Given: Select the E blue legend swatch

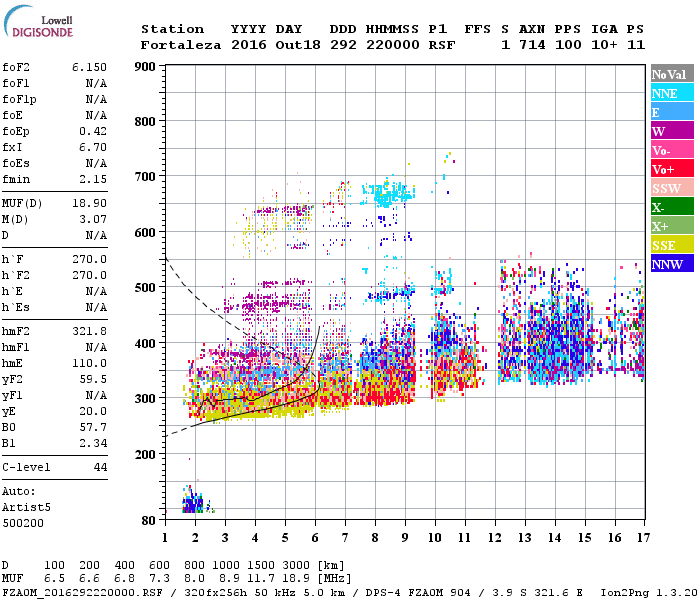Looking at the screenshot, I should pyautogui.click(x=672, y=112).
